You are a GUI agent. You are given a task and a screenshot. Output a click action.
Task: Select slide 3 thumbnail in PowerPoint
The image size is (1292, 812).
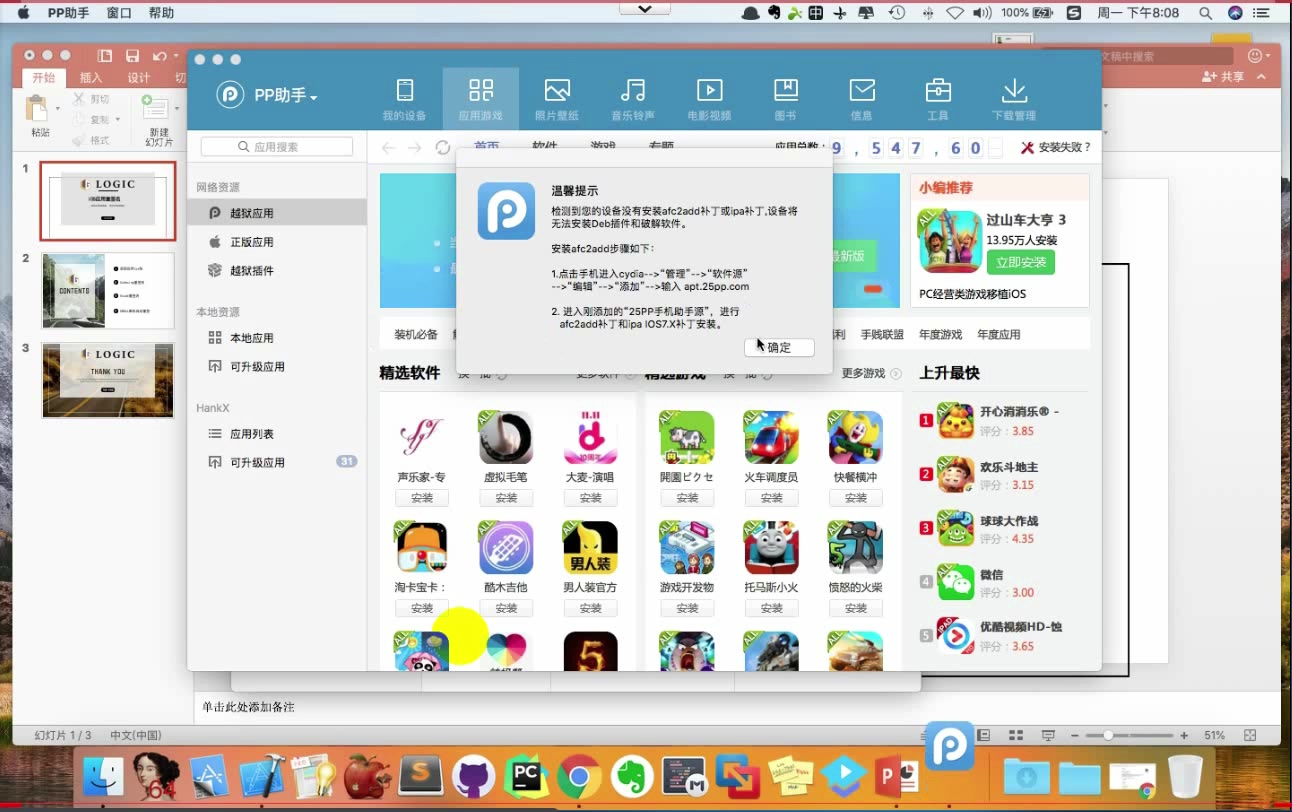108,380
